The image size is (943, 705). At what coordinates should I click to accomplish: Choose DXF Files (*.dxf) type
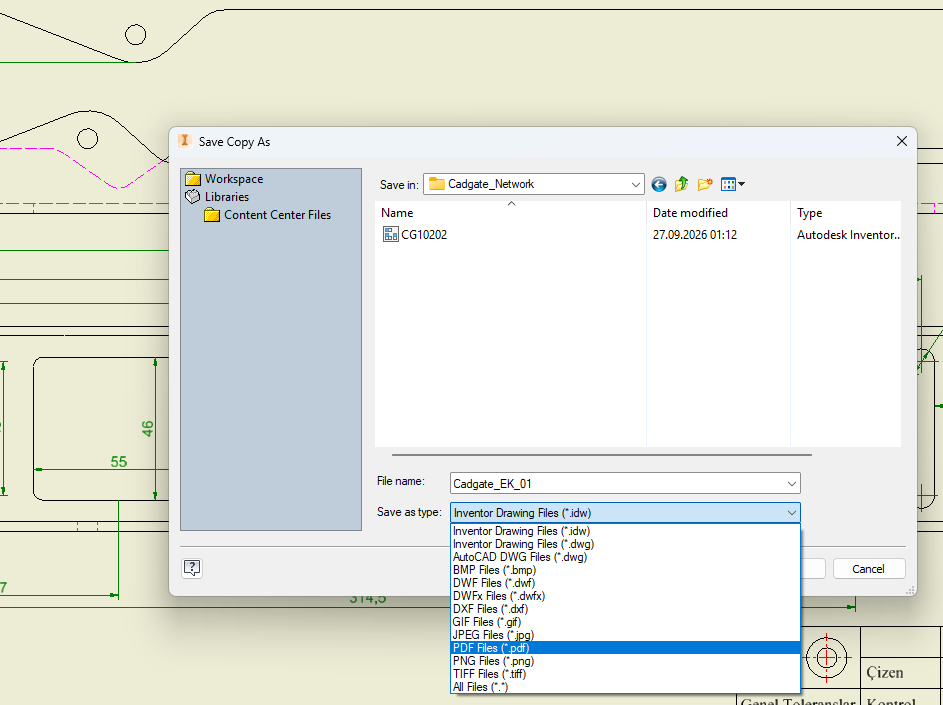coord(625,609)
